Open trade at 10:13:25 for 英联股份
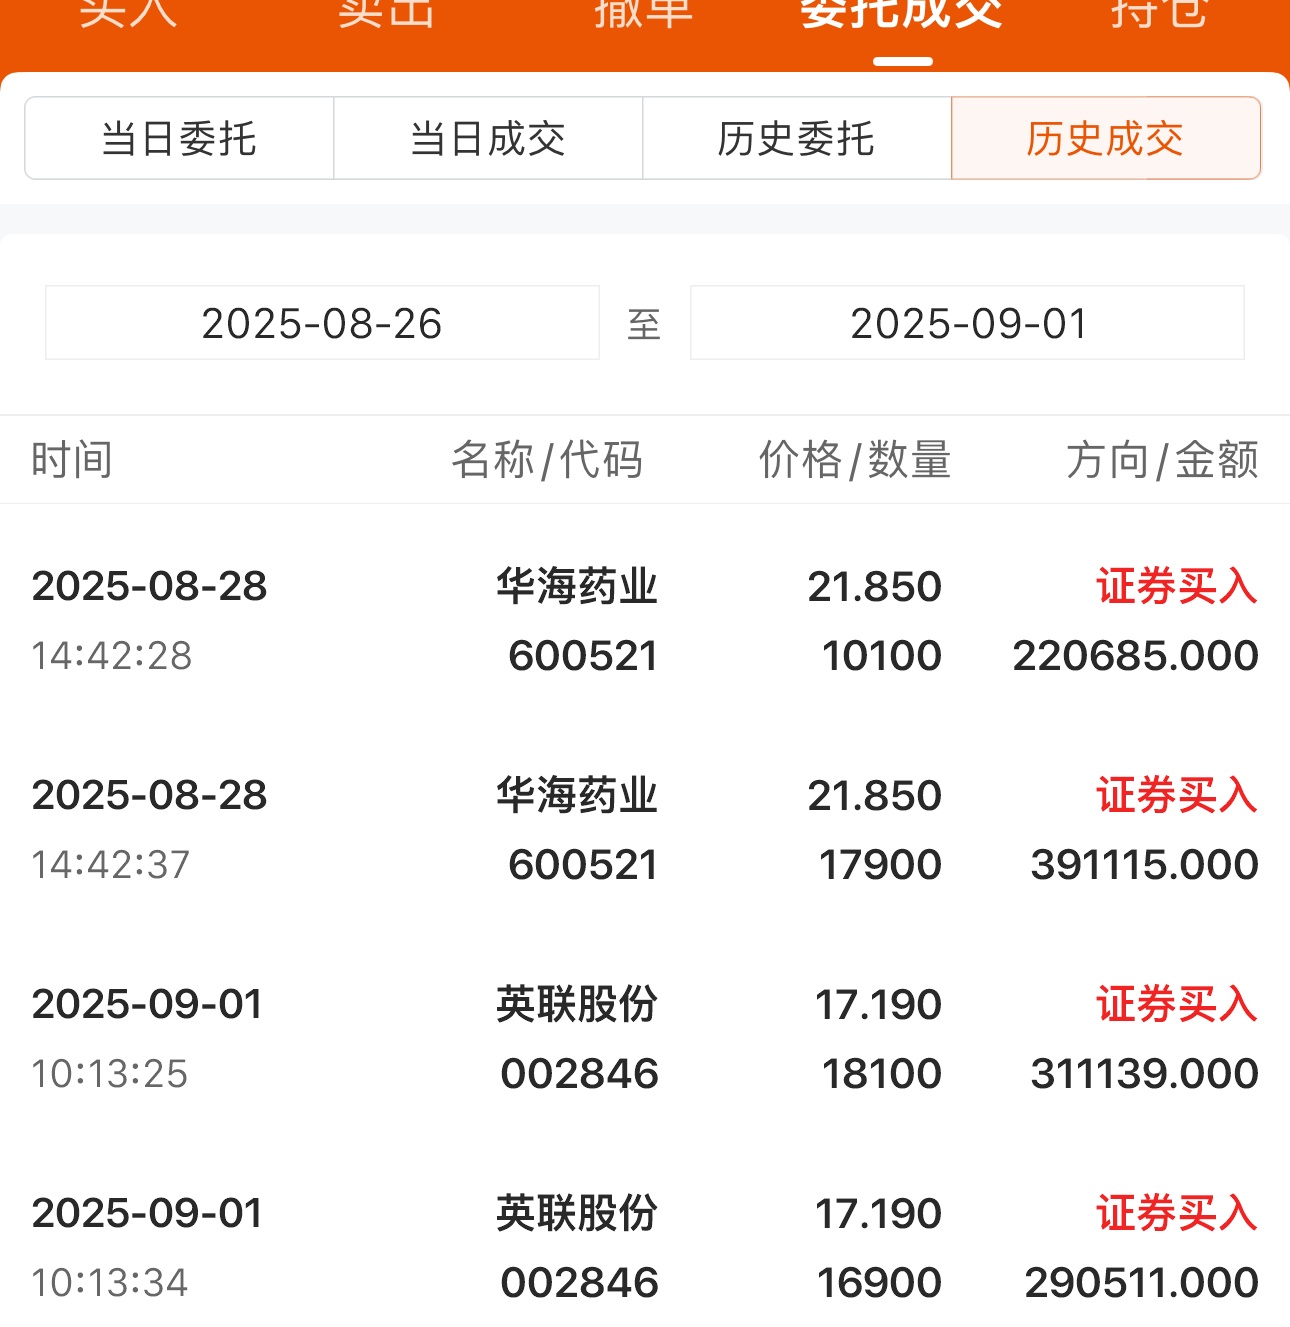This screenshot has height=1327, width=1290. 645,1038
